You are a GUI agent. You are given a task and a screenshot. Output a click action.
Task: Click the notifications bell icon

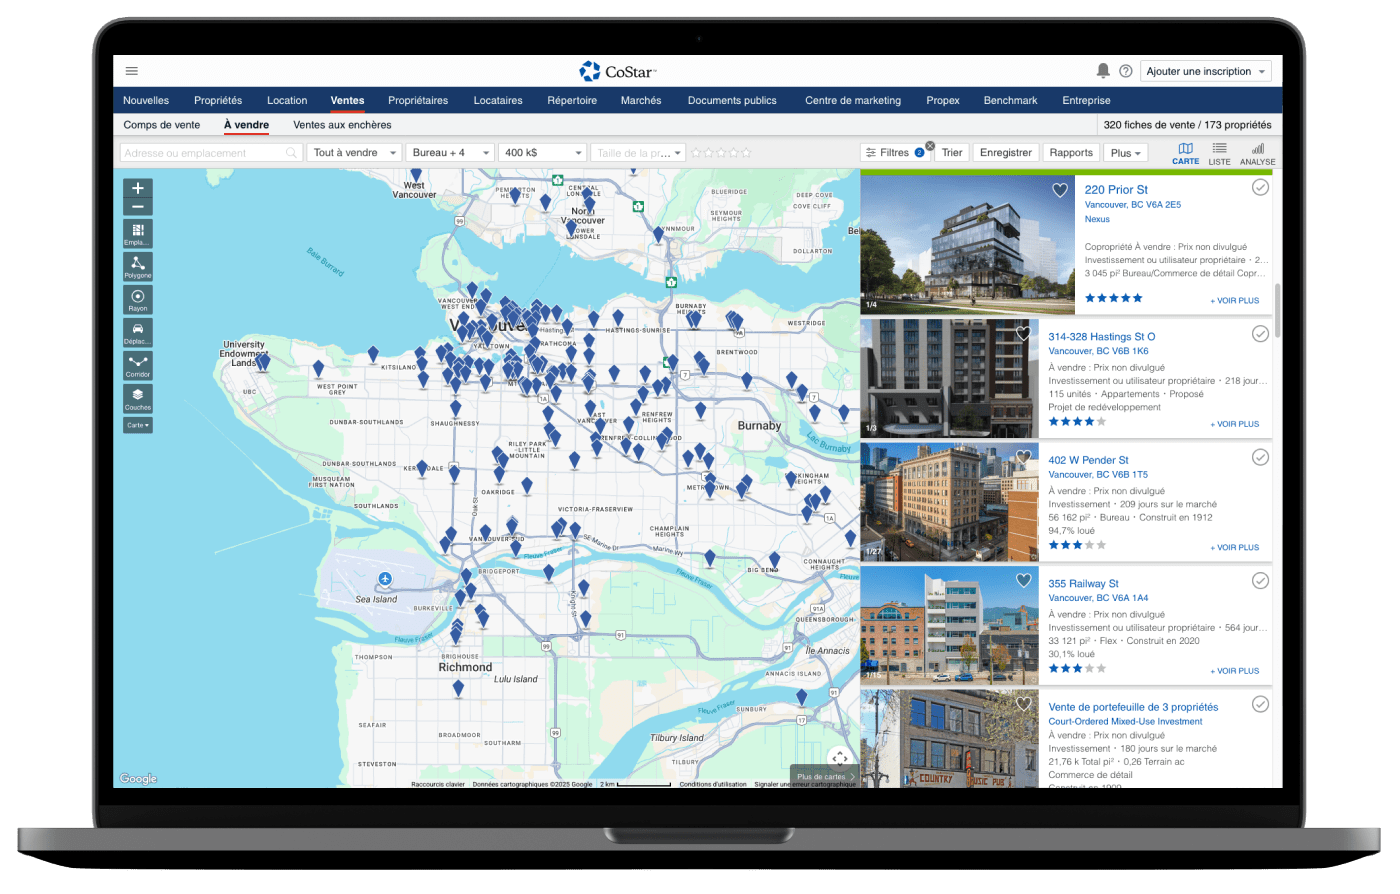(x=1103, y=71)
